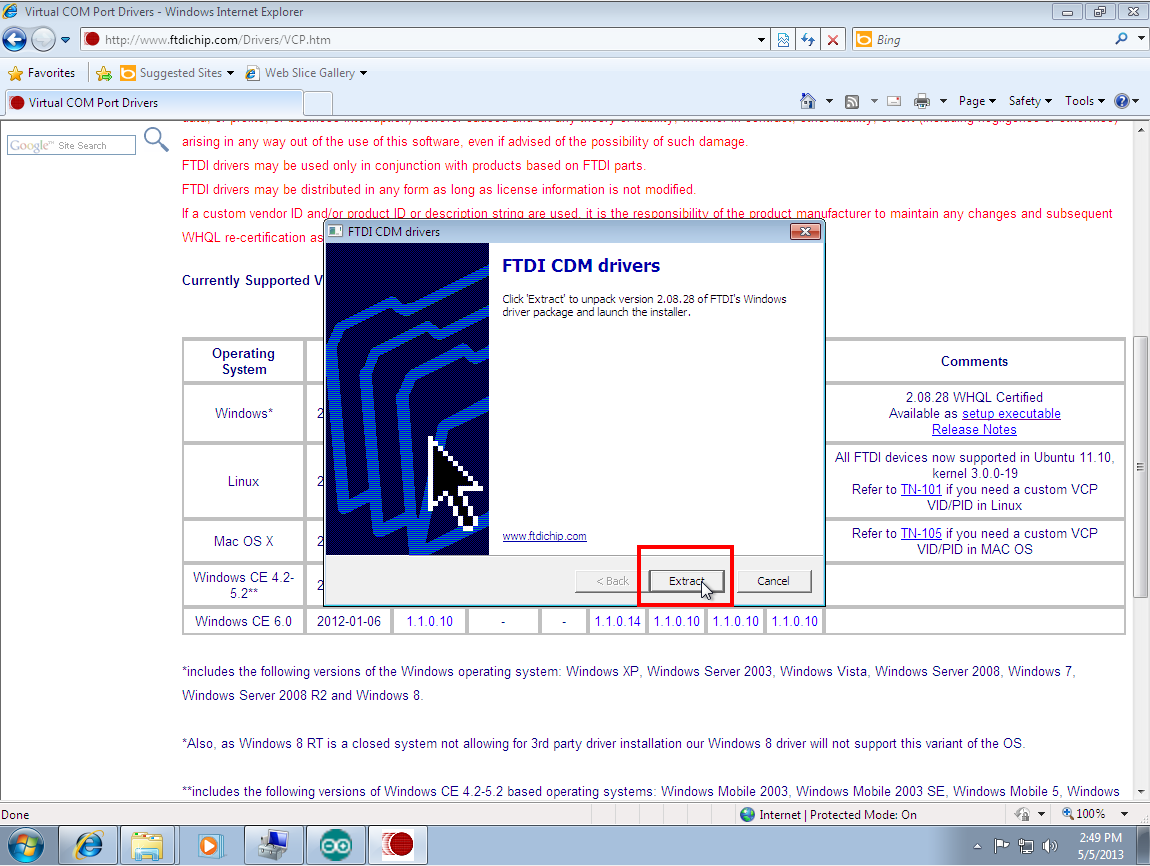Click the Extract button in the FTDI dialog
The height and width of the screenshot is (866, 1150).
(686, 580)
